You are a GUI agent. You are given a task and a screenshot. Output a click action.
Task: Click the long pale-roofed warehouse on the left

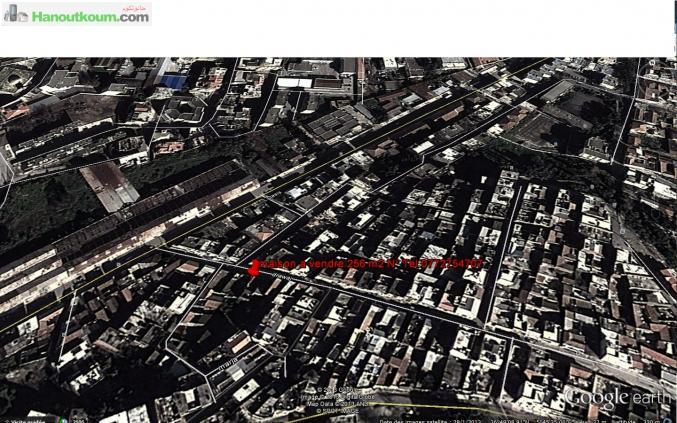point(110,185)
